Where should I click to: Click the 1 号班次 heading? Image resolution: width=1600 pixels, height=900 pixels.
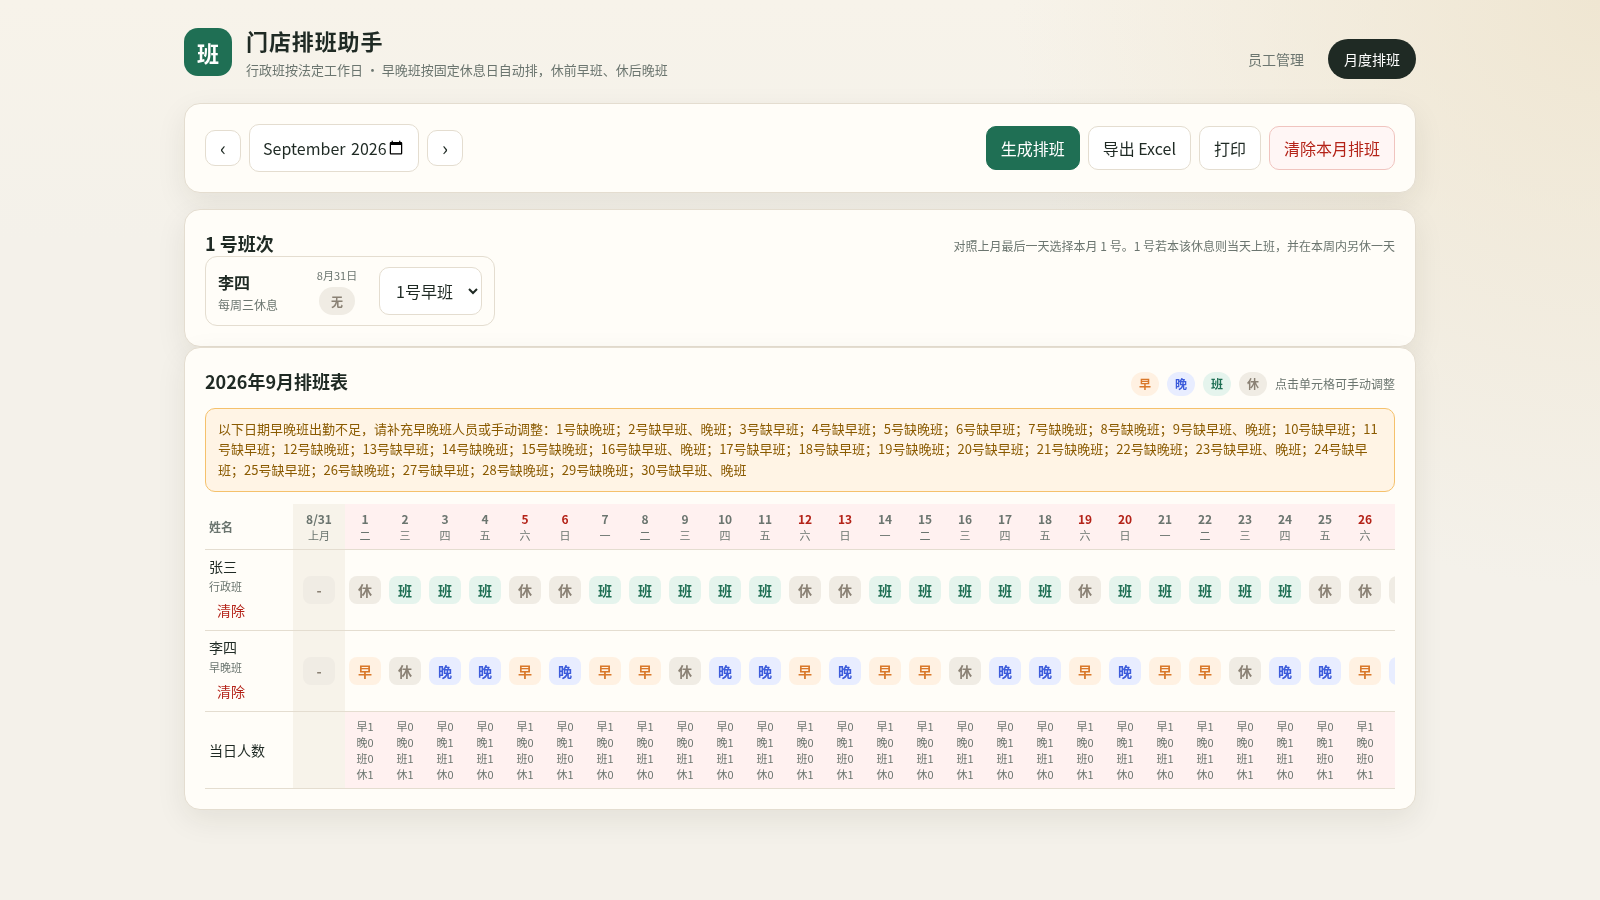[239, 244]
